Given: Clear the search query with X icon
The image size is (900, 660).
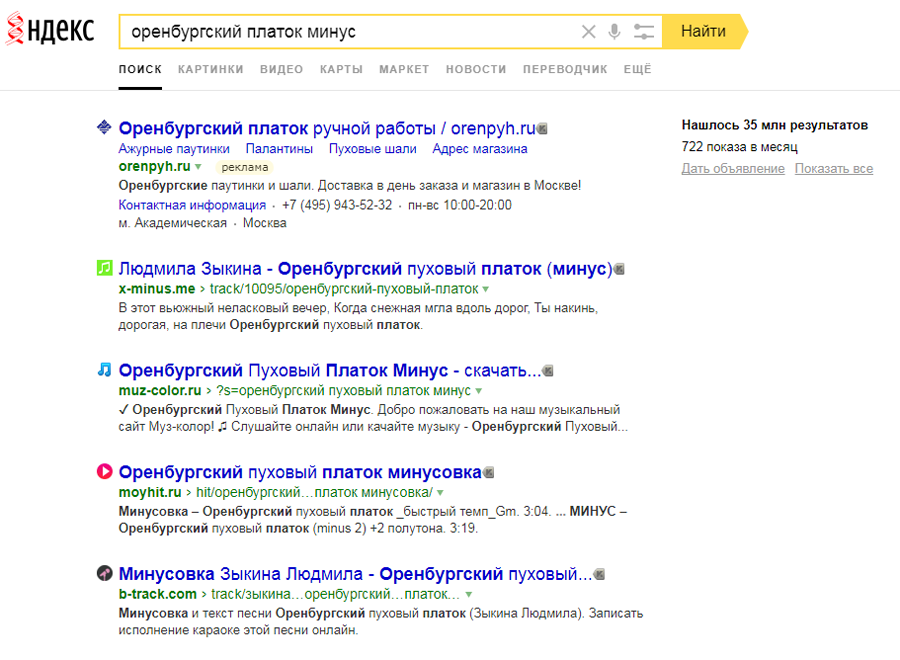Looking at the screenshot, I should click(588, 32).
